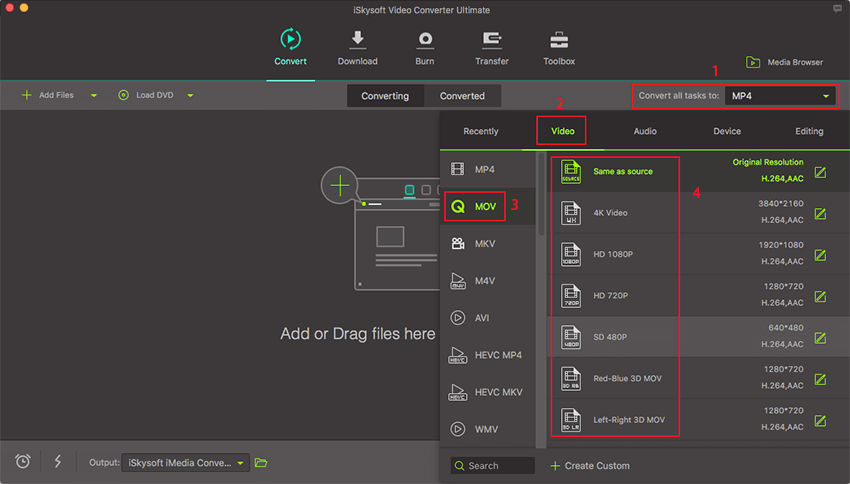The image size is (850, 484).
Task: Edit the HD 1080P preset settings
Action: pyautogui.click(x=820, y=254)
